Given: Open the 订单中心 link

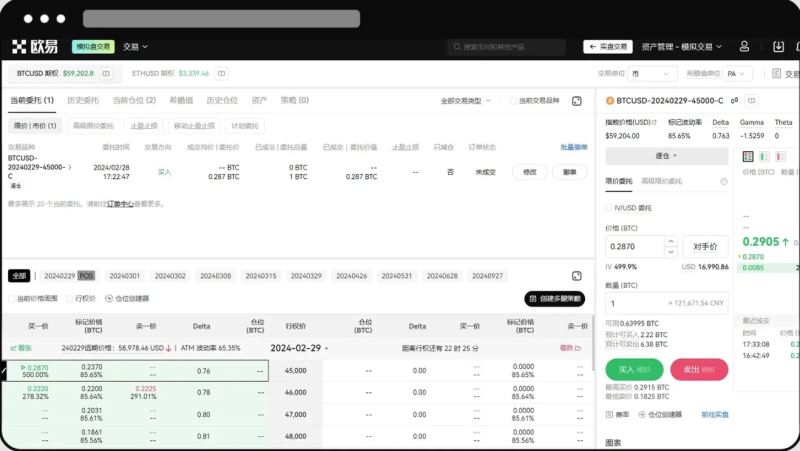Looking at the screenshot, I should 120,204.
